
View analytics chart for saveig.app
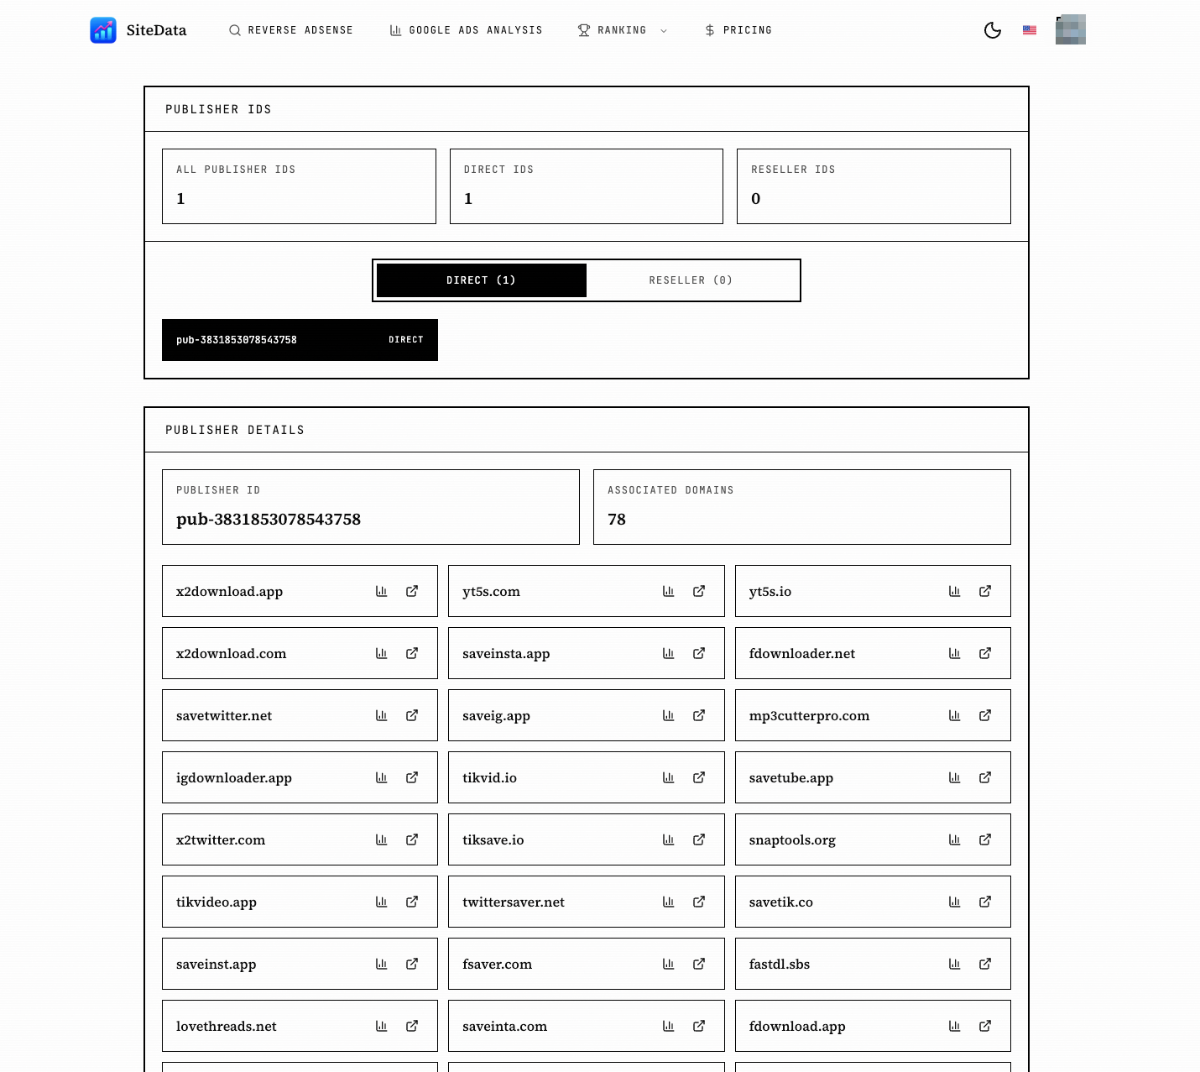tap(668, 715)
